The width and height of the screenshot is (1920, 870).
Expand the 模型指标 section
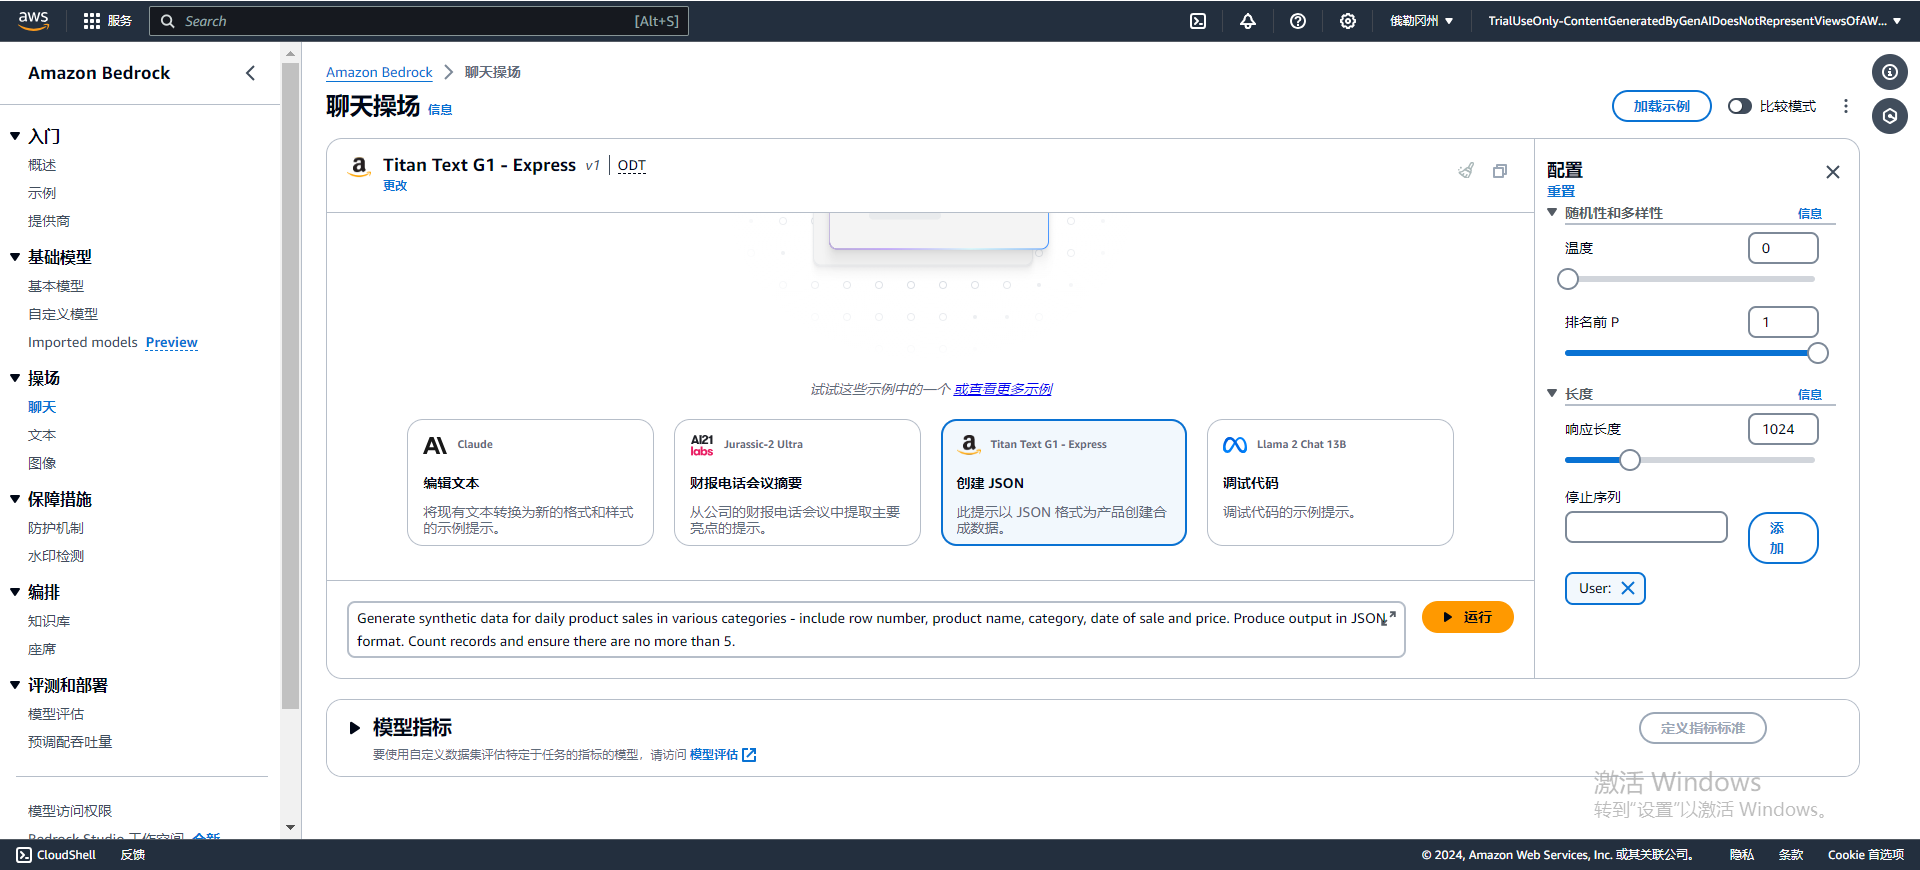[x=354, y=728]
